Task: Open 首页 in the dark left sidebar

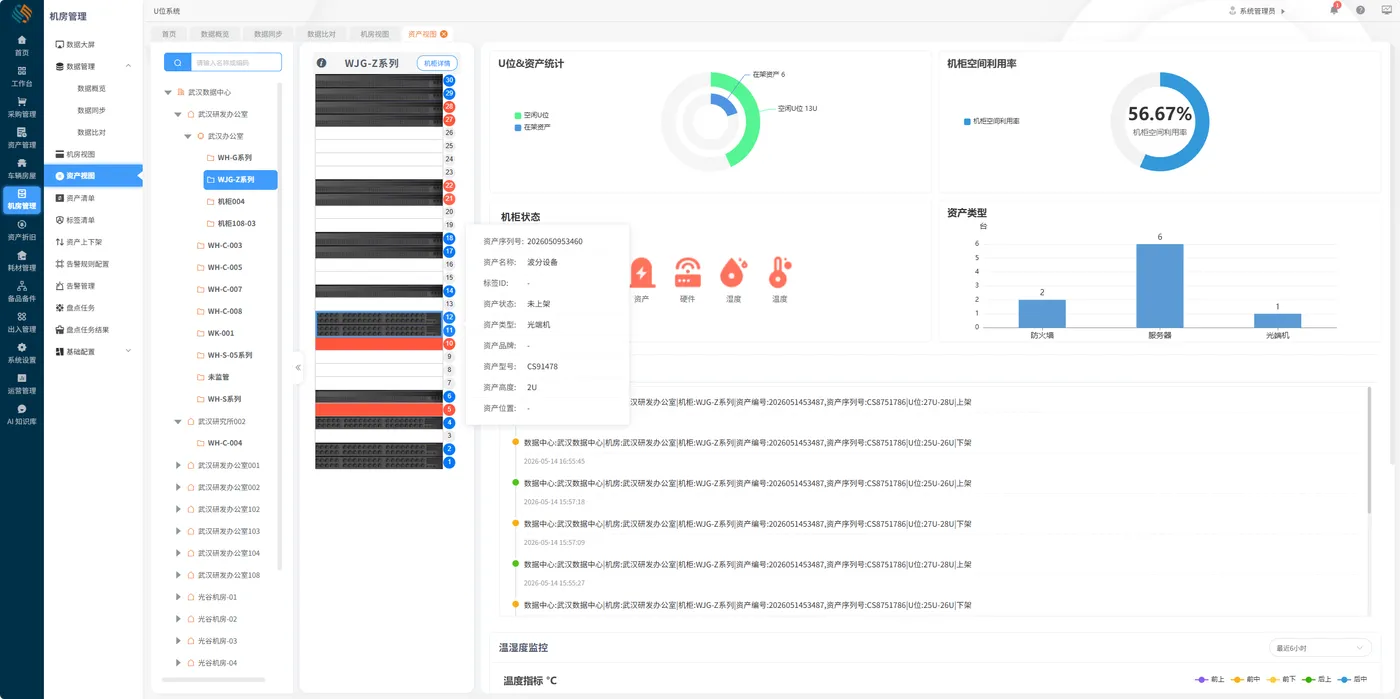Action: point(21,46)
